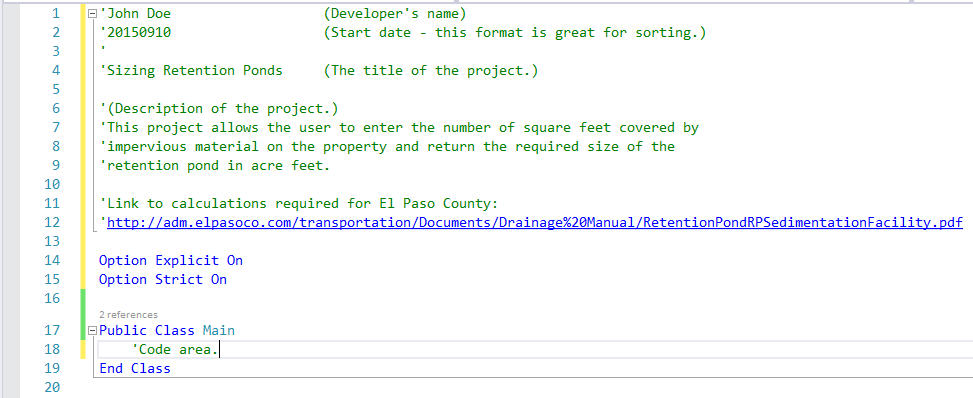This screenshot has height=398, width=973.
Task: Click line number 1 in the gutter
Action: pyautogui.click(x=56, y=14)
